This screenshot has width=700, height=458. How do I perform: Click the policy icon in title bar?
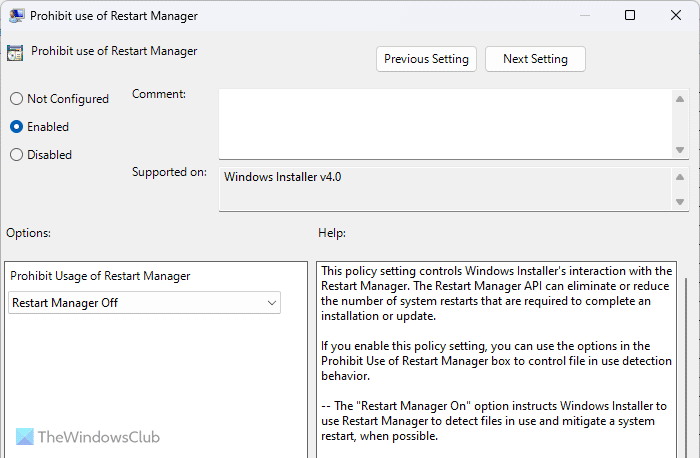coord(16,16)
